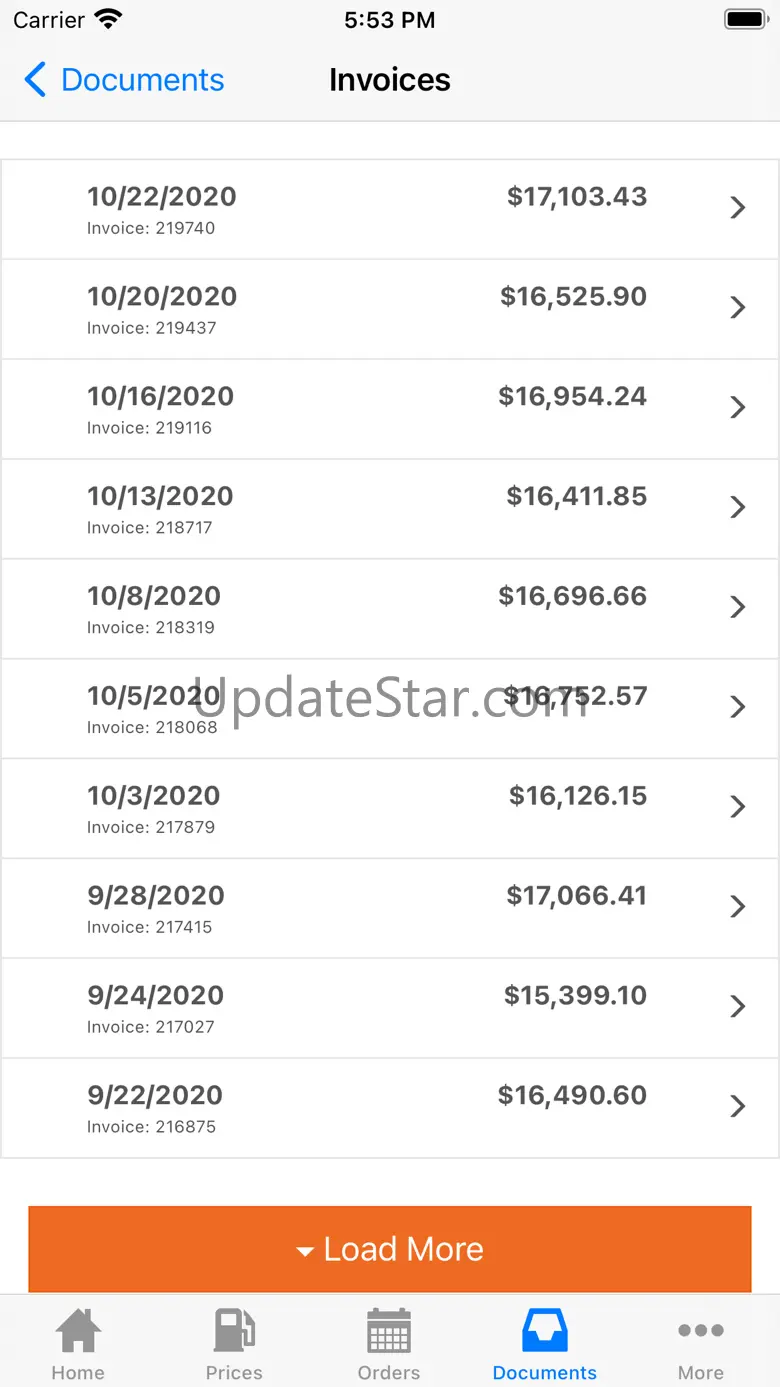Switch to the Prices tab label
The image size is (780, 1387).
pos(234,1373)
